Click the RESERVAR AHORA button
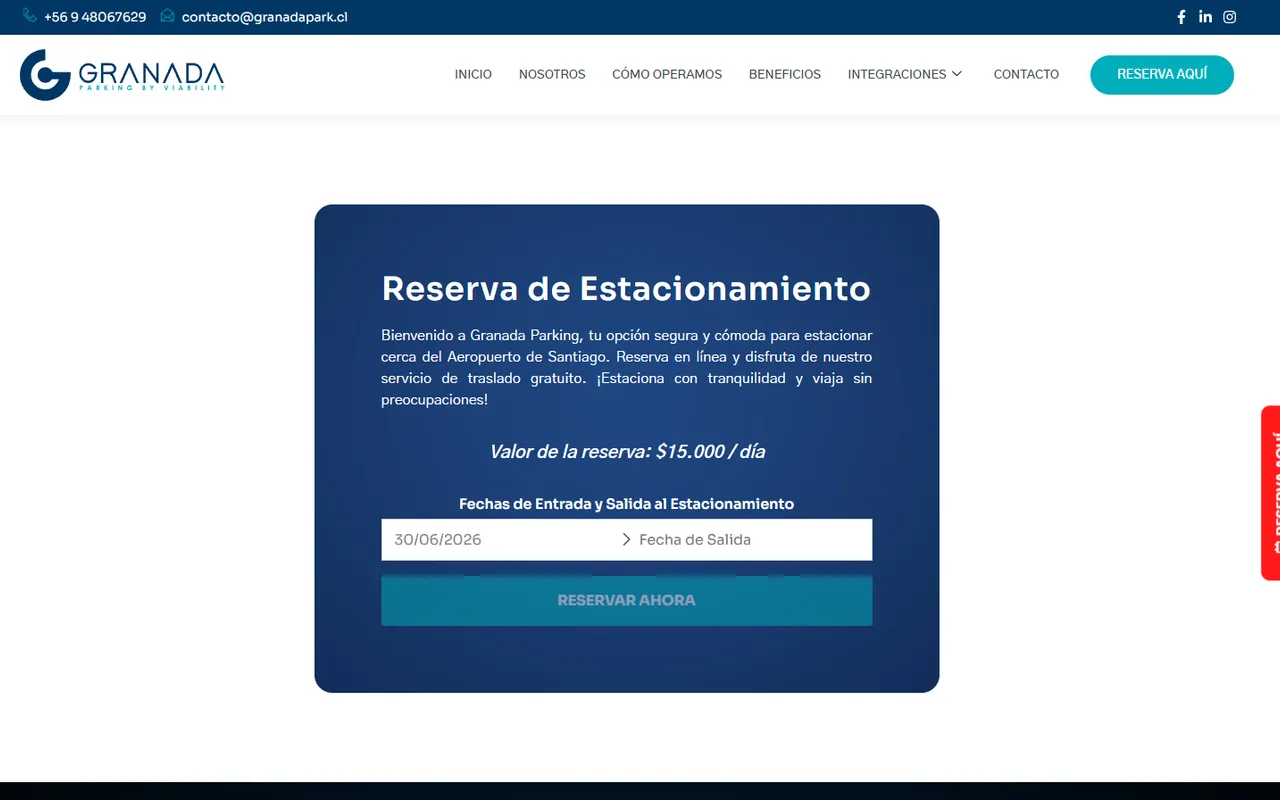Viewport: 1280px width, 800px height. click(x=627, y=601)
